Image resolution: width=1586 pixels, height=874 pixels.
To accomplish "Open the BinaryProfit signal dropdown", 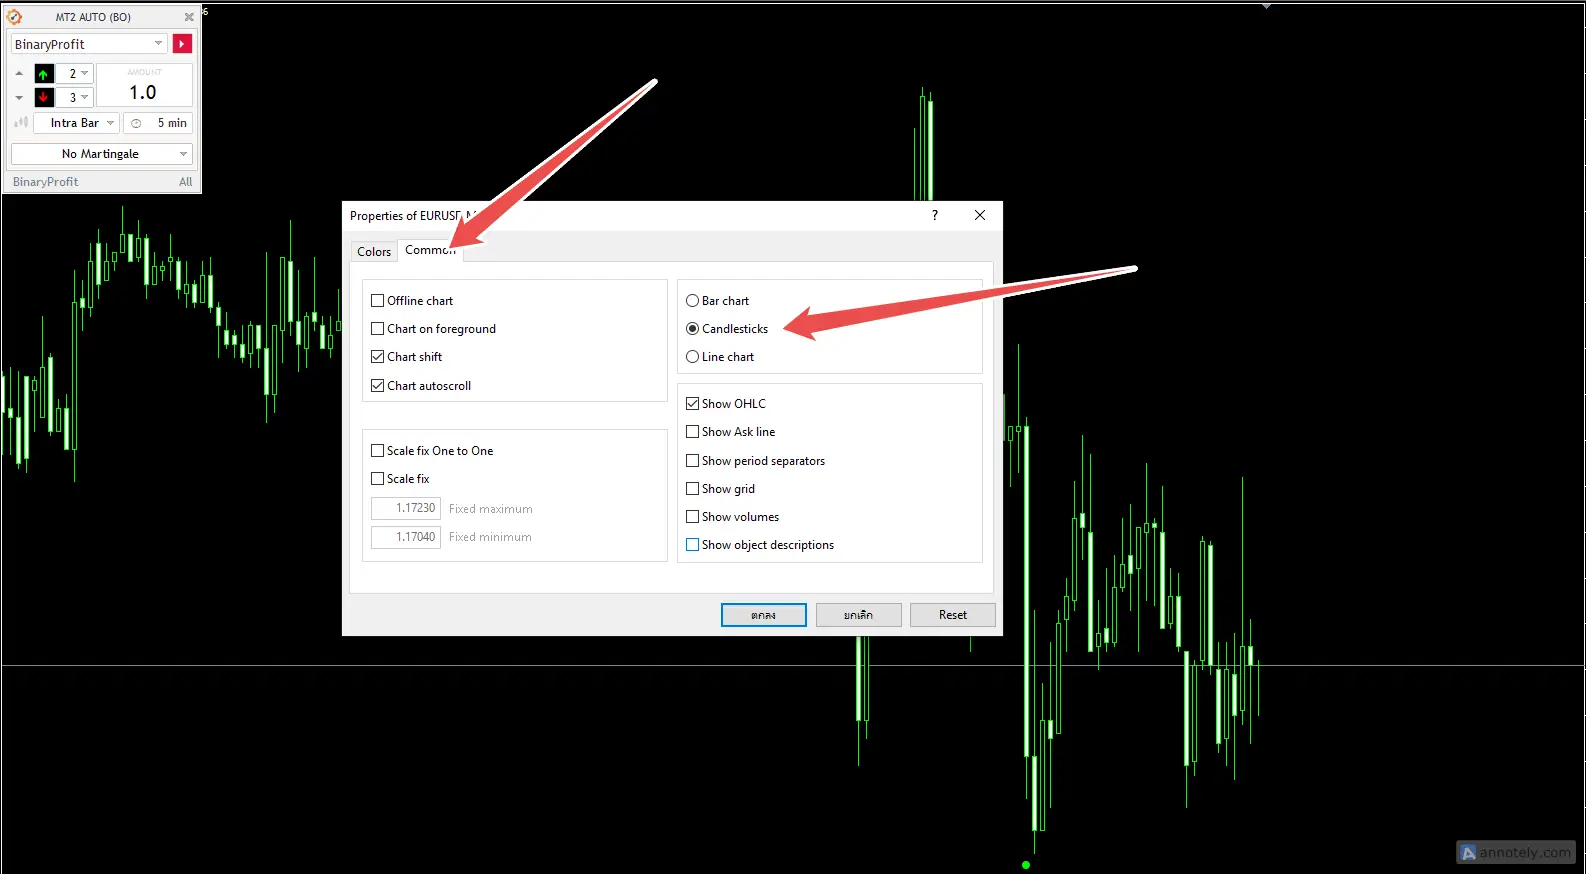I will tap(88, 44).
